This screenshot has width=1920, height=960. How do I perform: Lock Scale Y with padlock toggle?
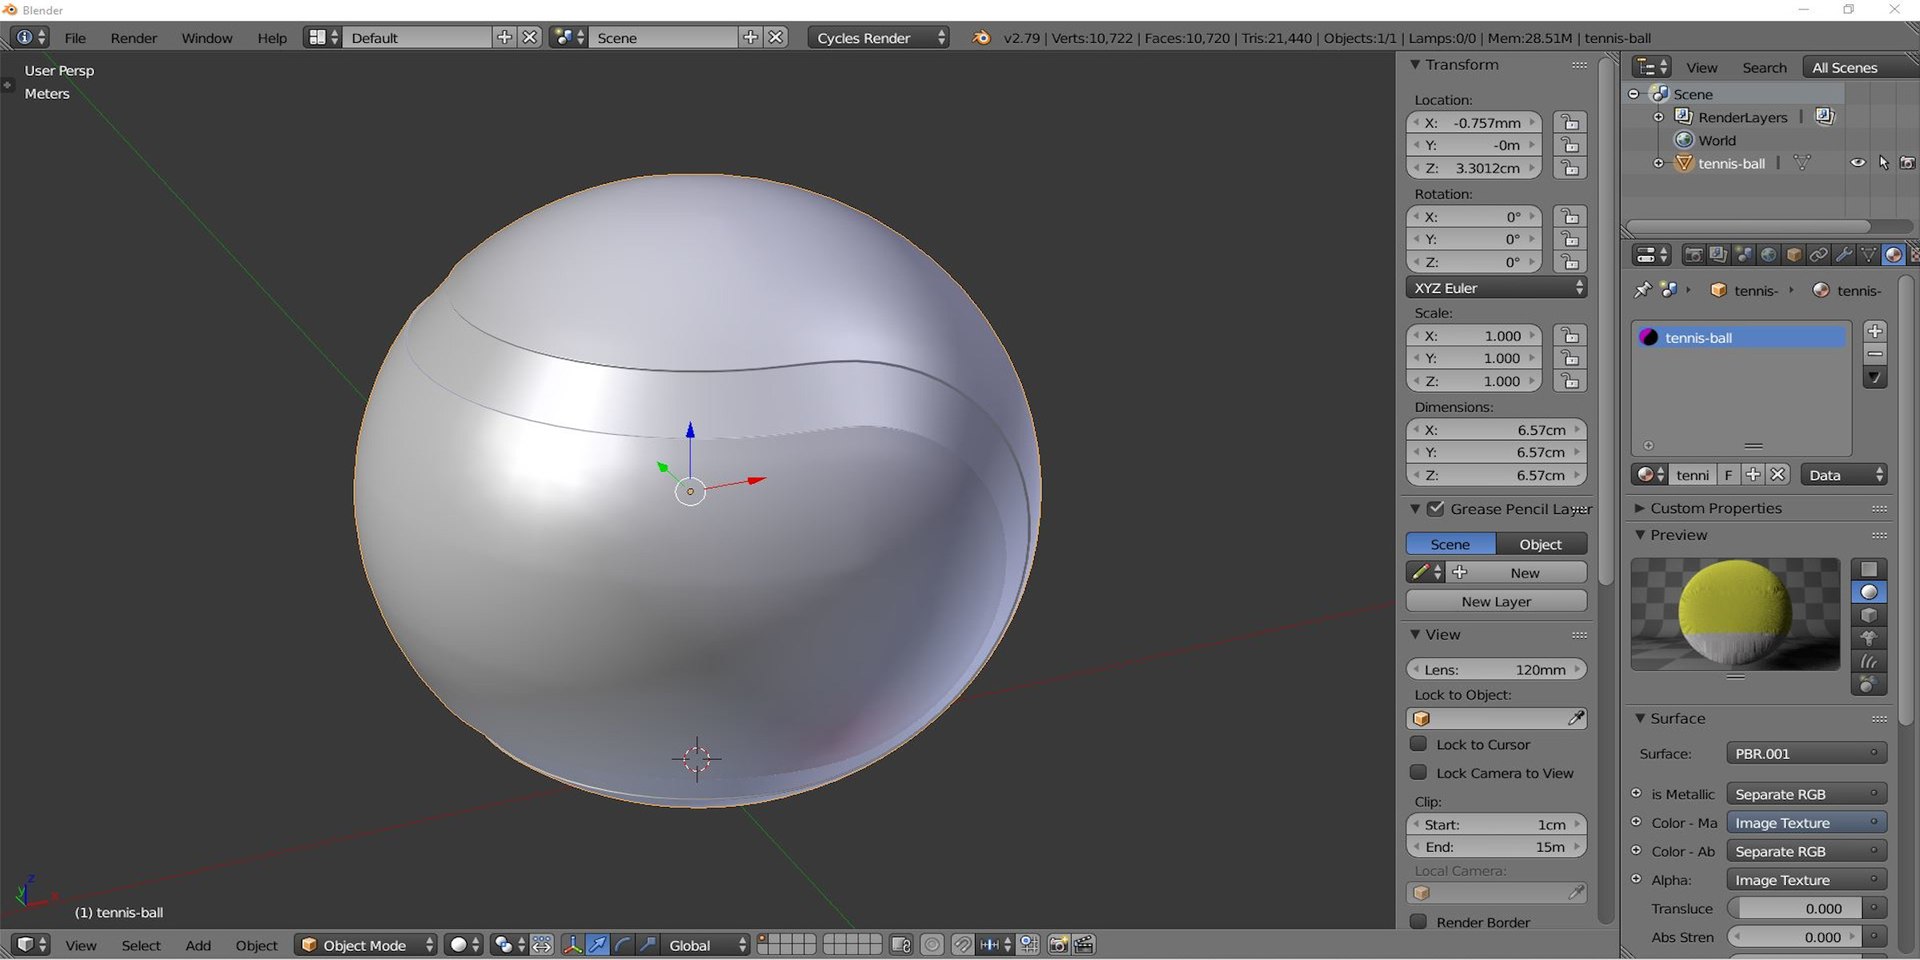coord(1570,358)
